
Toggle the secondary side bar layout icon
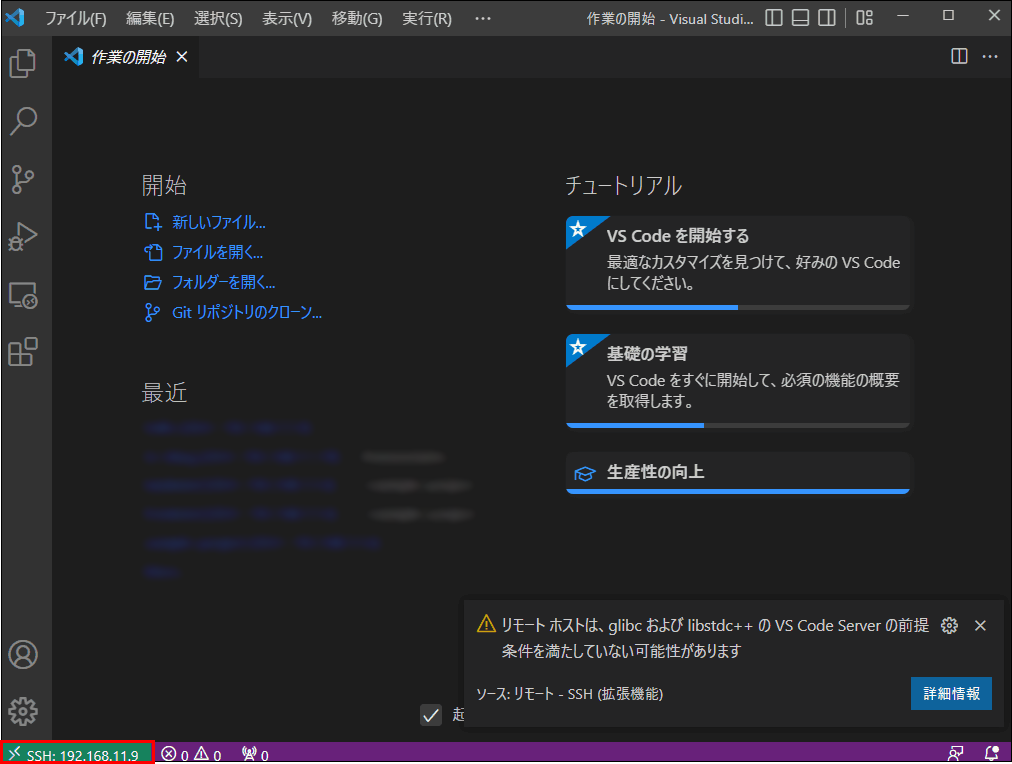[827, 17]
